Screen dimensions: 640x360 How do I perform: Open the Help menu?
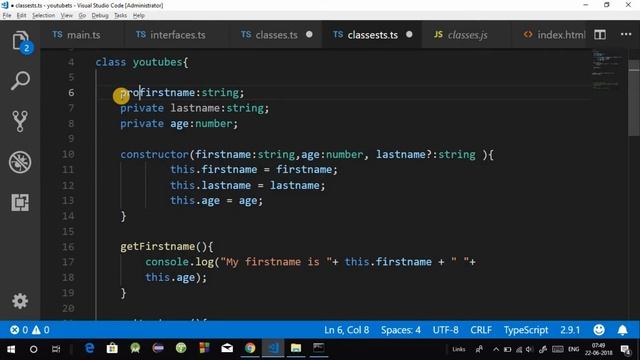point(139,16)
